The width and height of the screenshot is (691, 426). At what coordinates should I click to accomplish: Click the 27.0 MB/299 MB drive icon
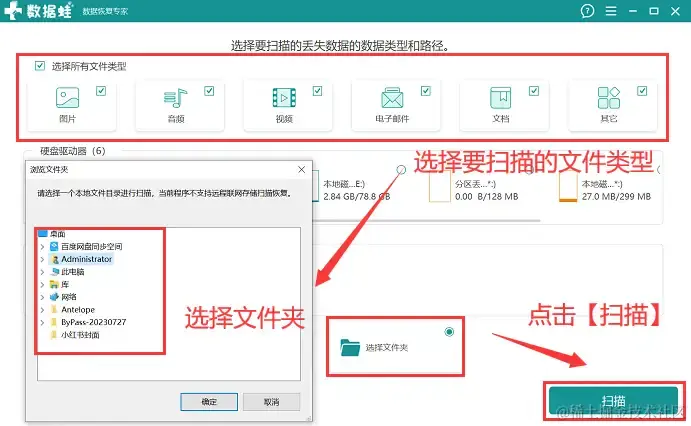pos(568,188)
